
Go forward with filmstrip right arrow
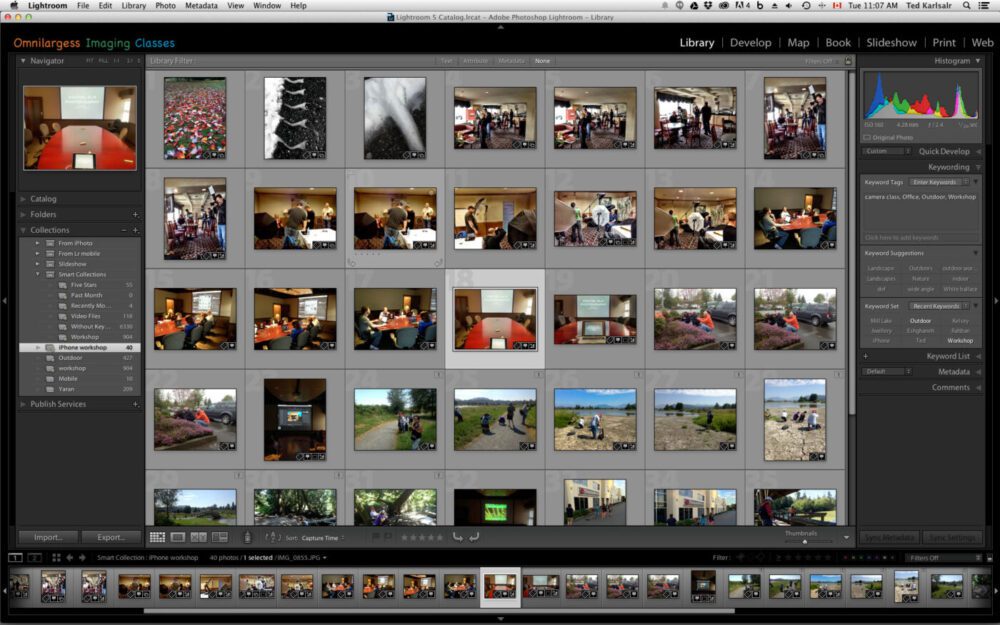82,557
